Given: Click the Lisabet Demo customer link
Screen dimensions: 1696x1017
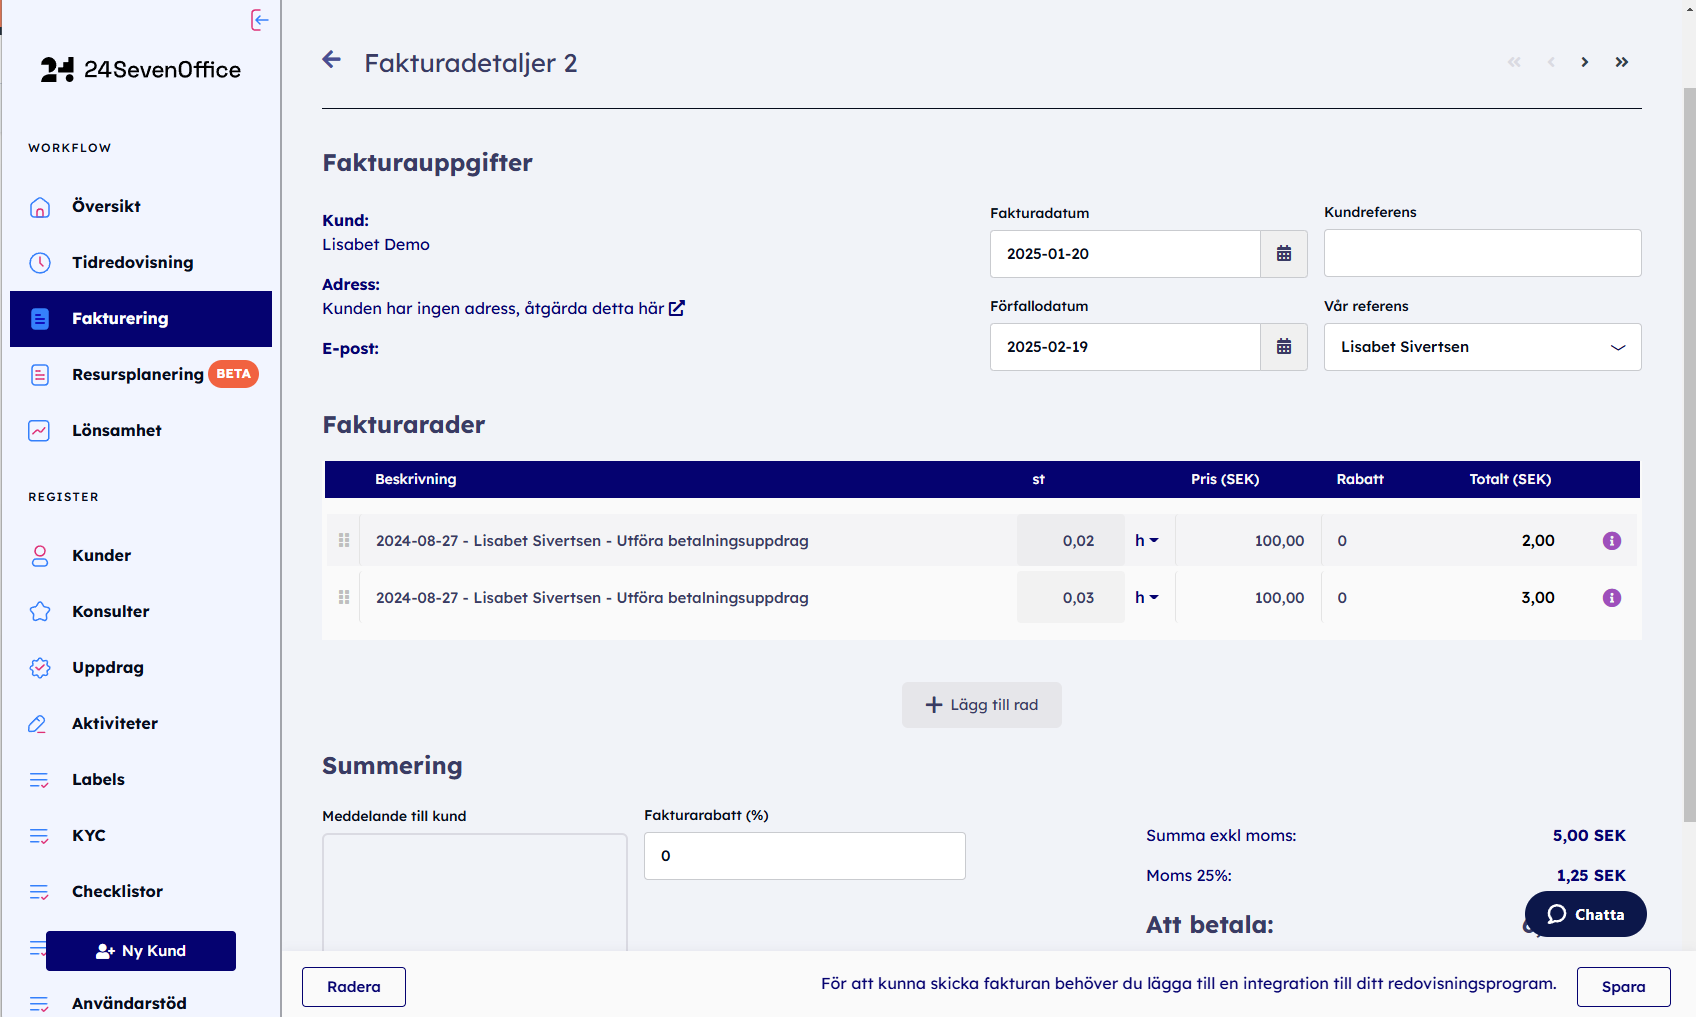Looking at the screenshot, I should click(x=376, y=244).
